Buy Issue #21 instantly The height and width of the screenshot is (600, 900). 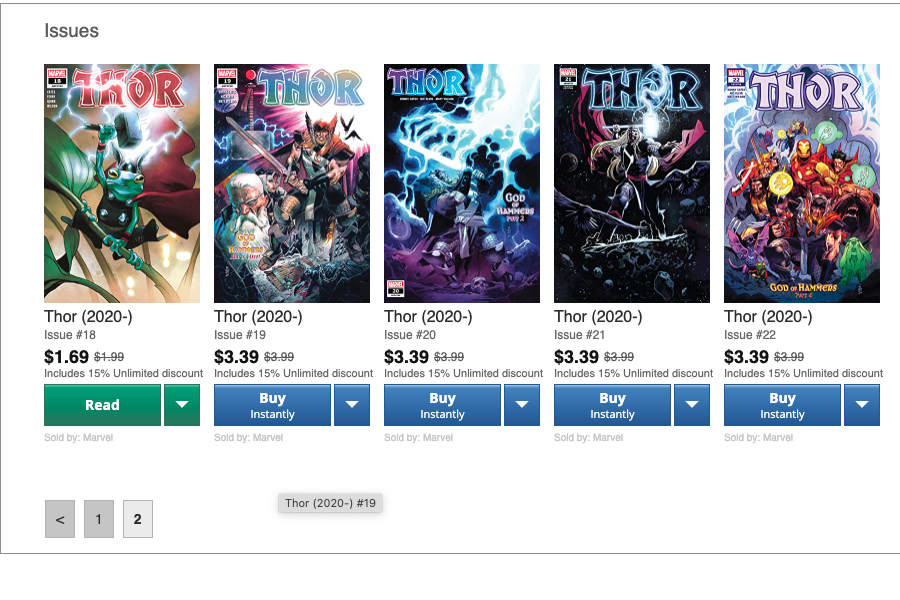[x=612, y=405]
